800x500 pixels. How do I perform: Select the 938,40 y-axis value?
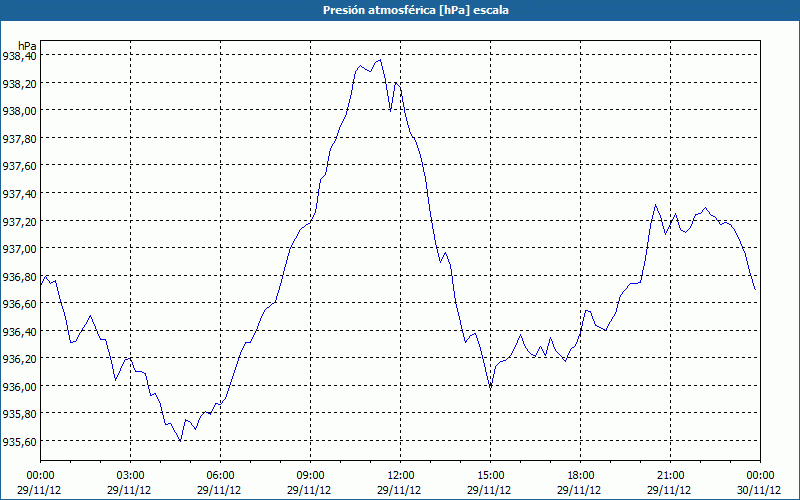(19, 55)
